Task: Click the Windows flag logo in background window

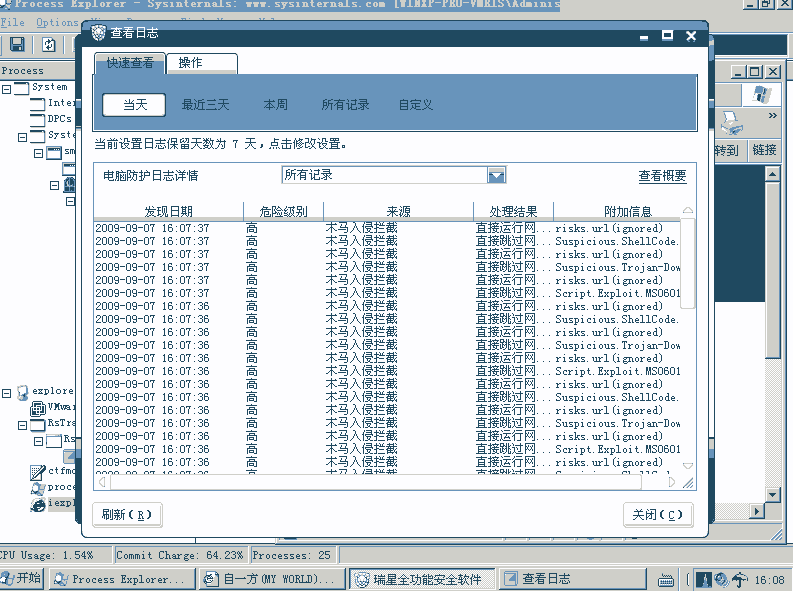Action: pyautogui.click(x=762, y=95)
